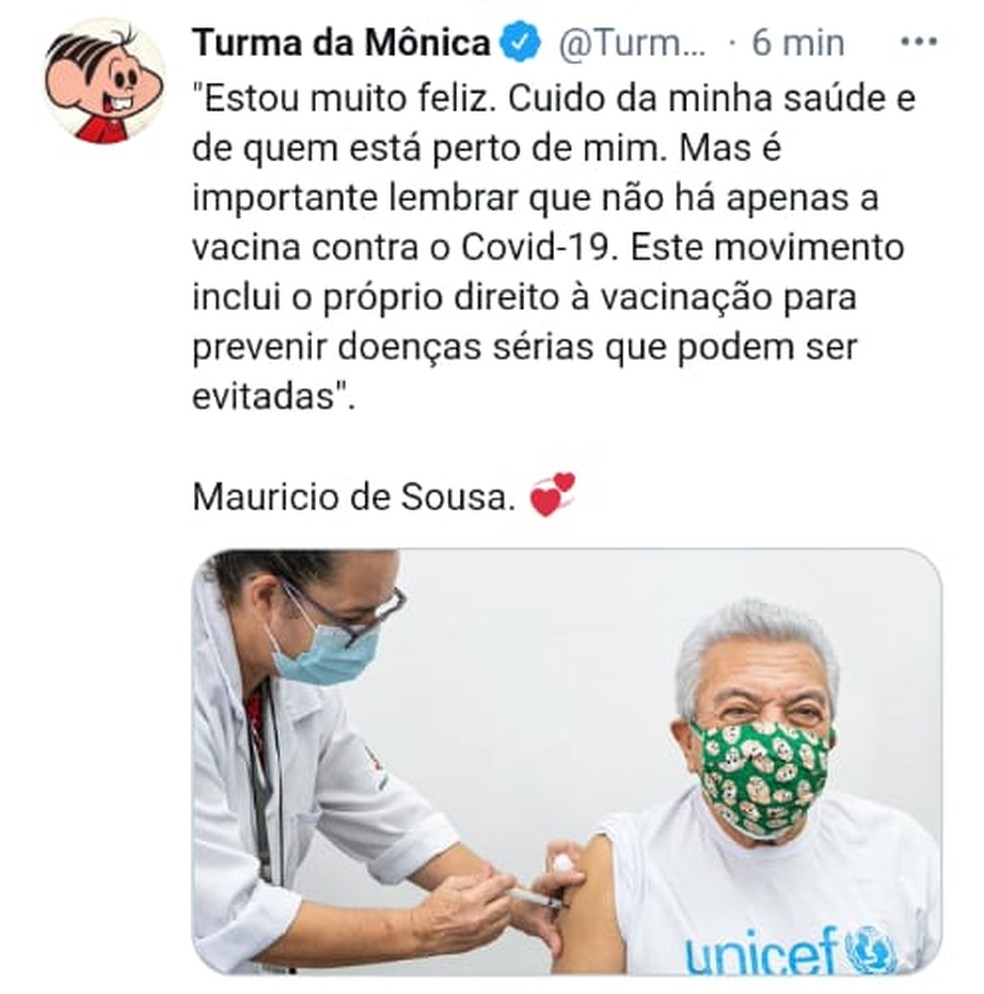Click the "Mauricio de Sousa." signature line
The image size is (984, 994).
(354, 496)
